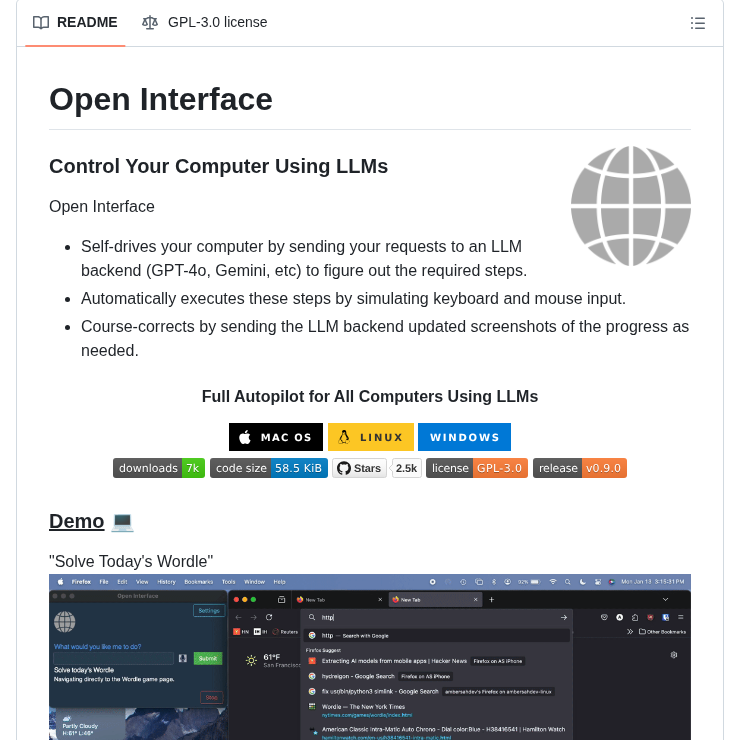
Task: Click the Open Interface main heading
Action: point(161,99)
